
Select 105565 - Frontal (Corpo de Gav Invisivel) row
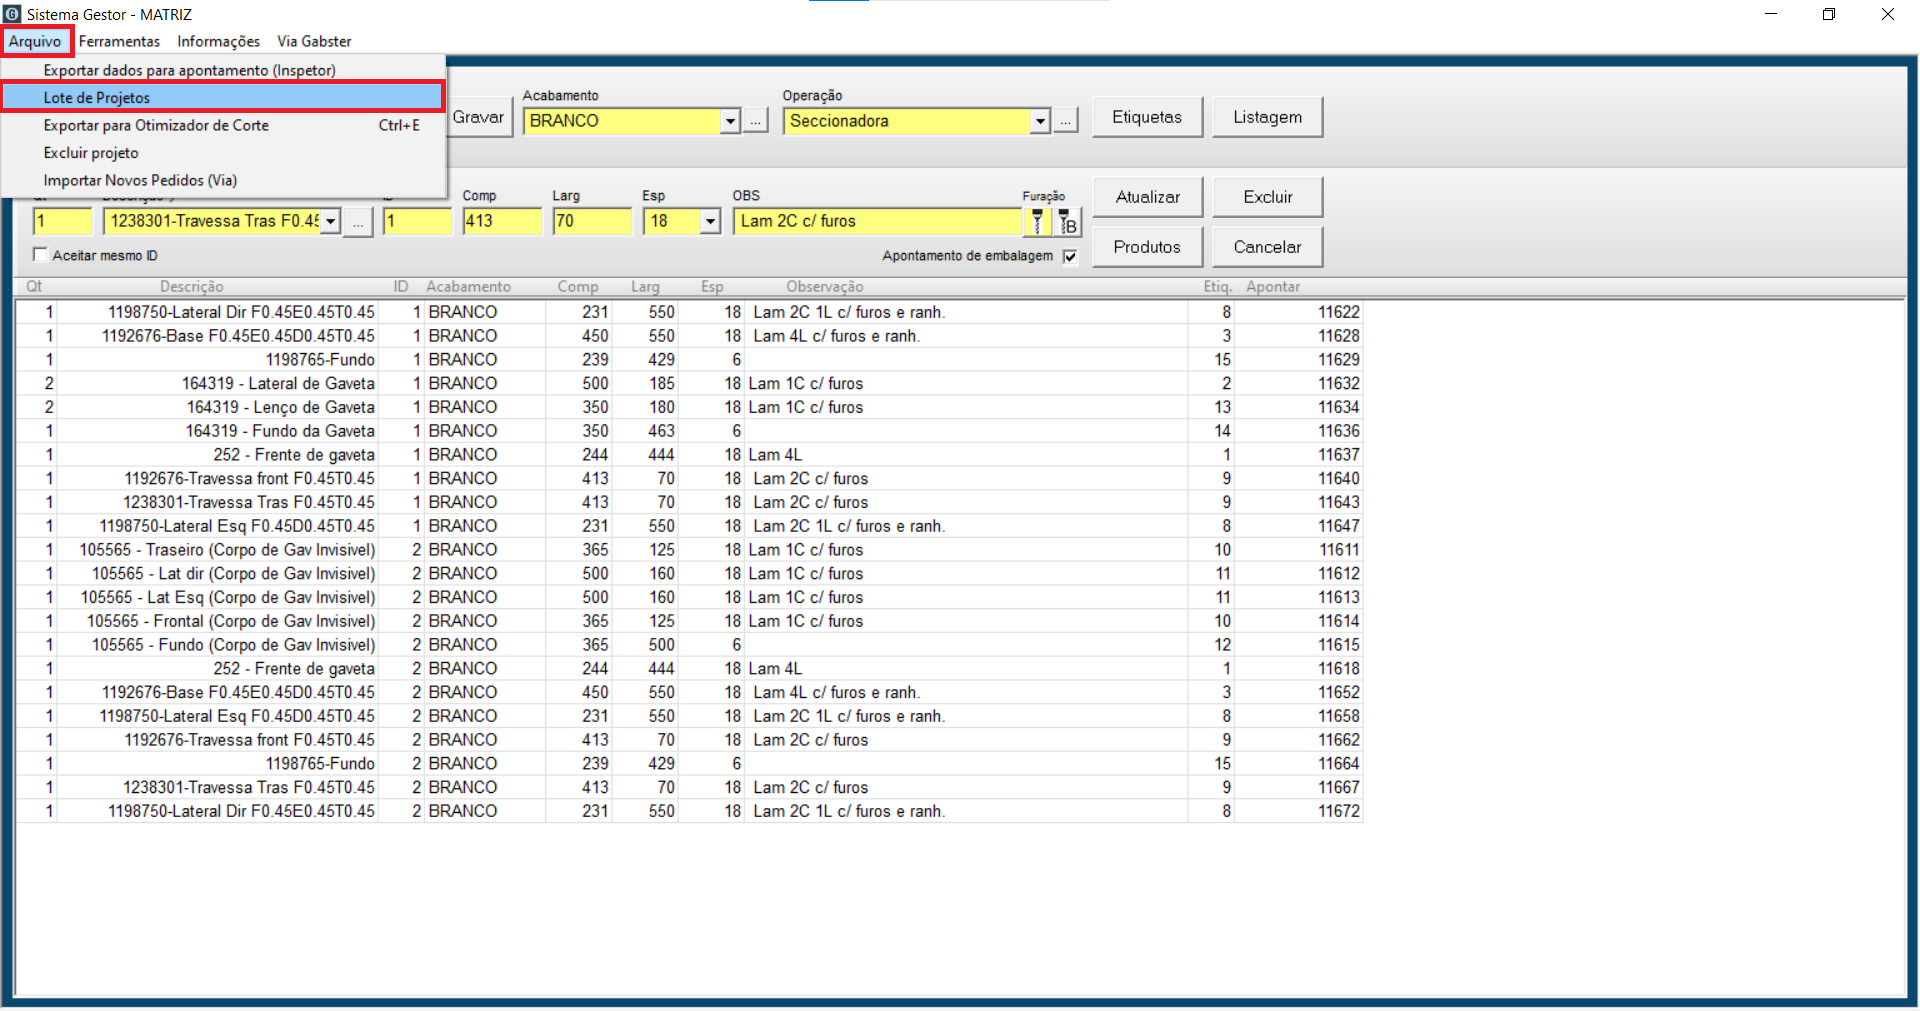(x=689, y=621)
